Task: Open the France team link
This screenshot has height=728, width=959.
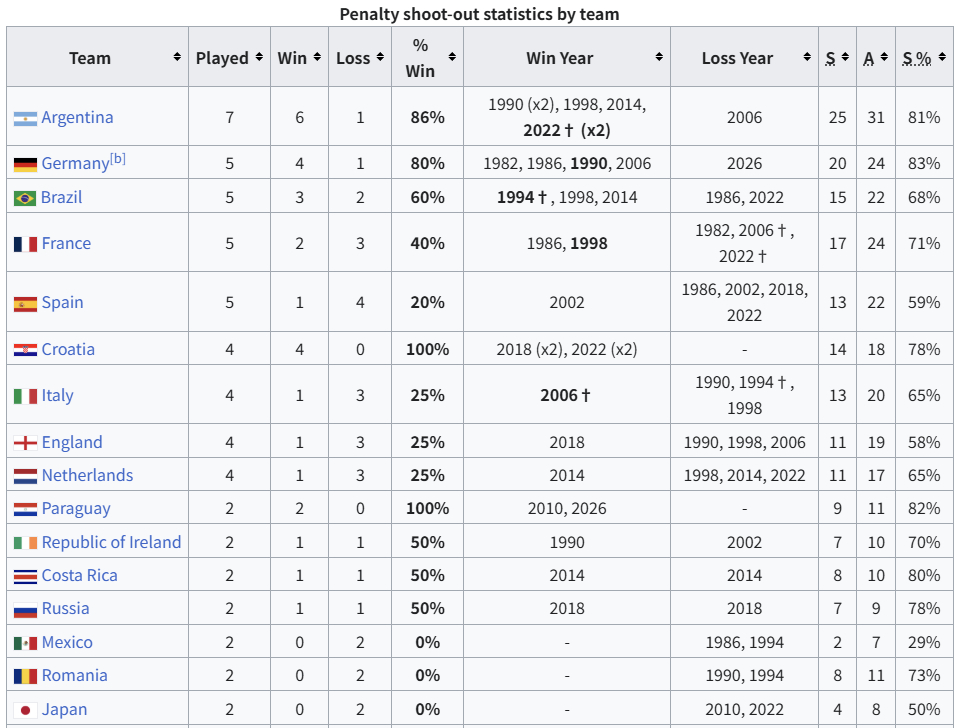Action: 66,243
